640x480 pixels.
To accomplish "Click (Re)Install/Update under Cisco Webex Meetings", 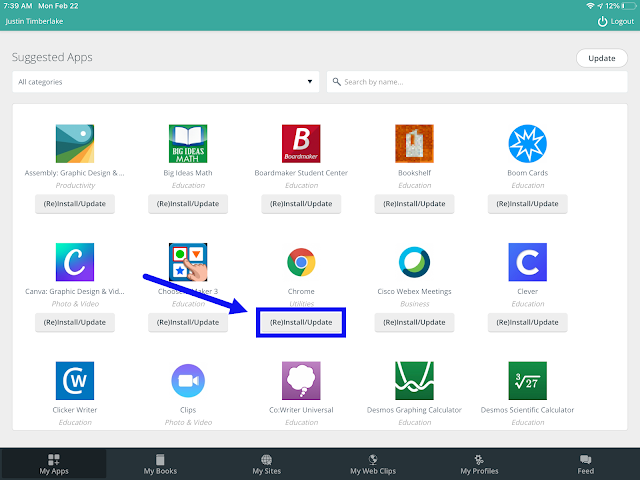I will point(414,322).
